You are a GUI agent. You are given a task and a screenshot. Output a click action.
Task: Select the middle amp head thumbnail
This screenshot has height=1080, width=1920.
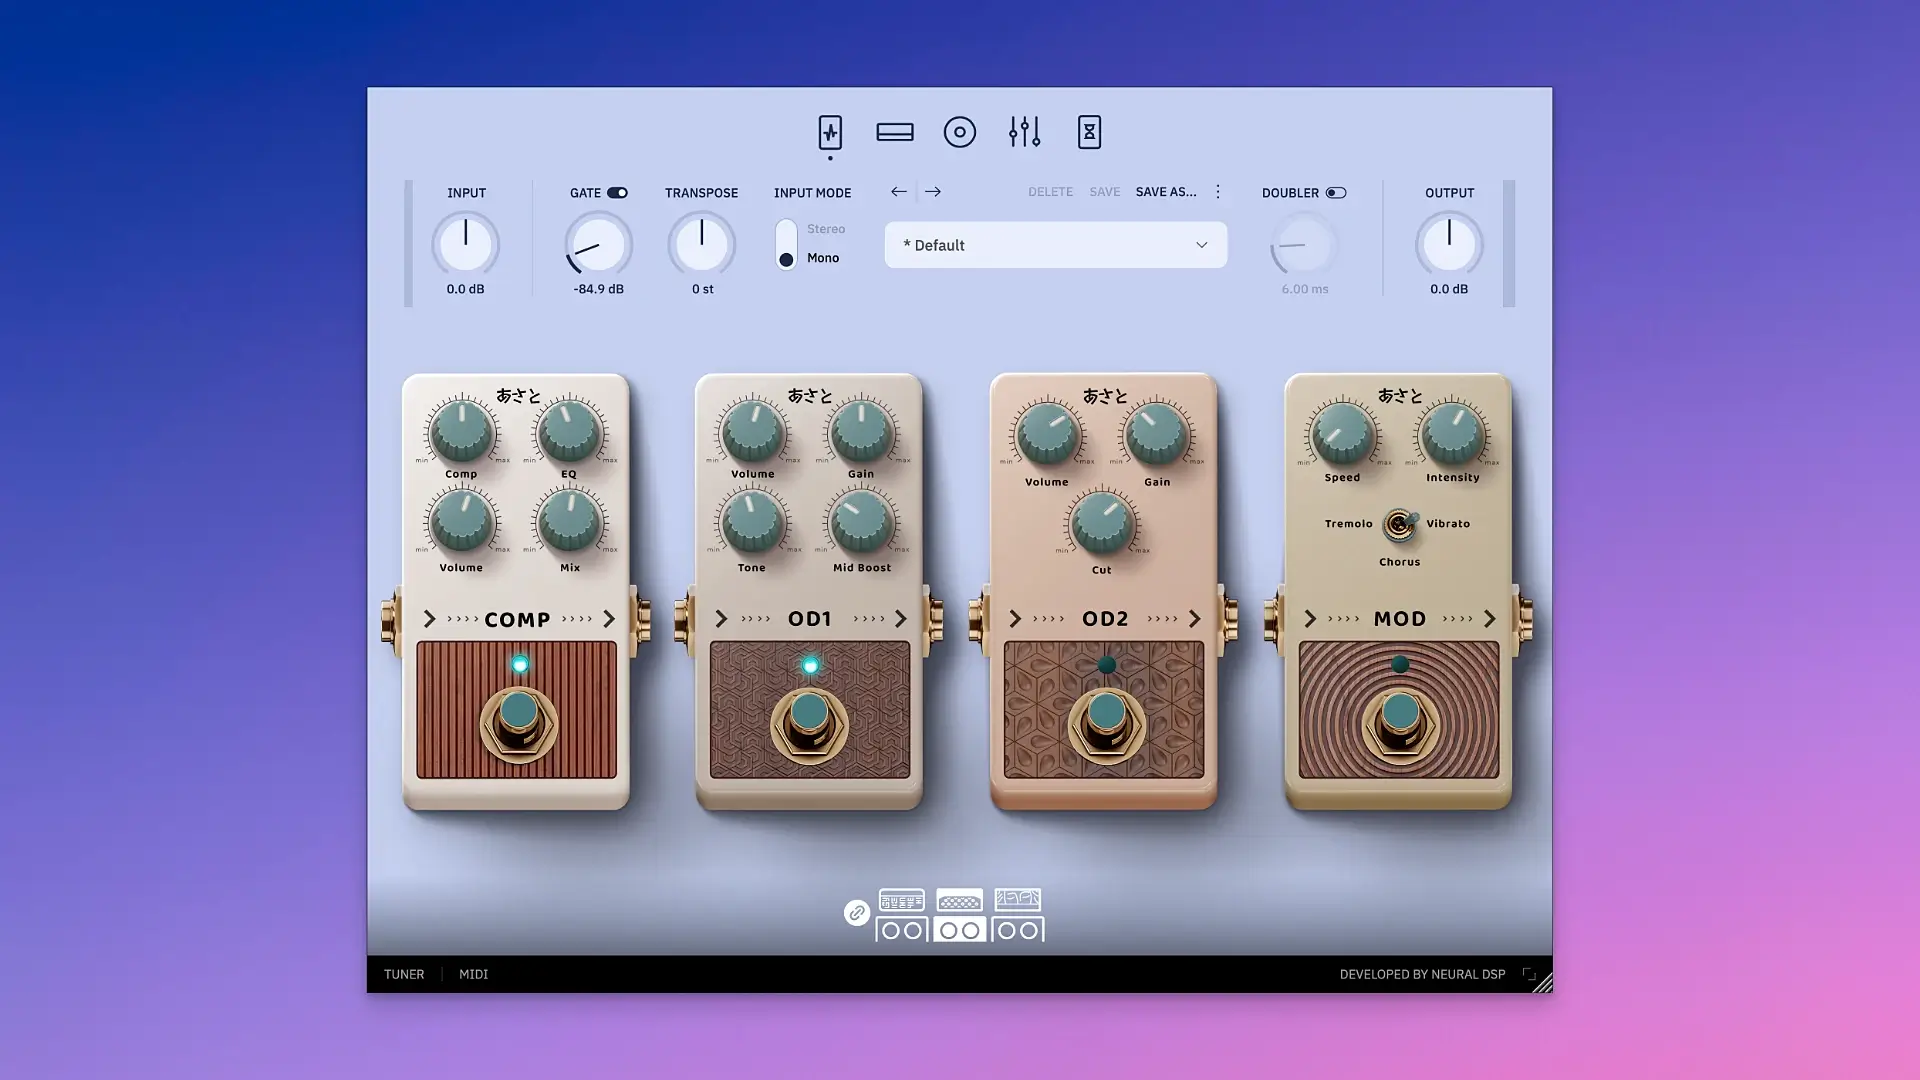click(x=960, y=900)
